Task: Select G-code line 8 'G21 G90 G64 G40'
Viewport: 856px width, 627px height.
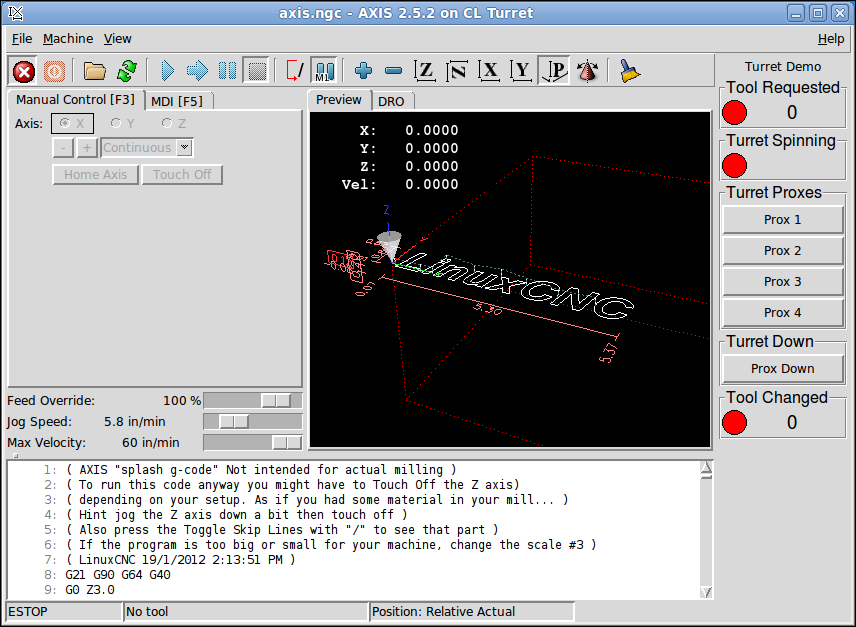Action: (x=118, y=575)
